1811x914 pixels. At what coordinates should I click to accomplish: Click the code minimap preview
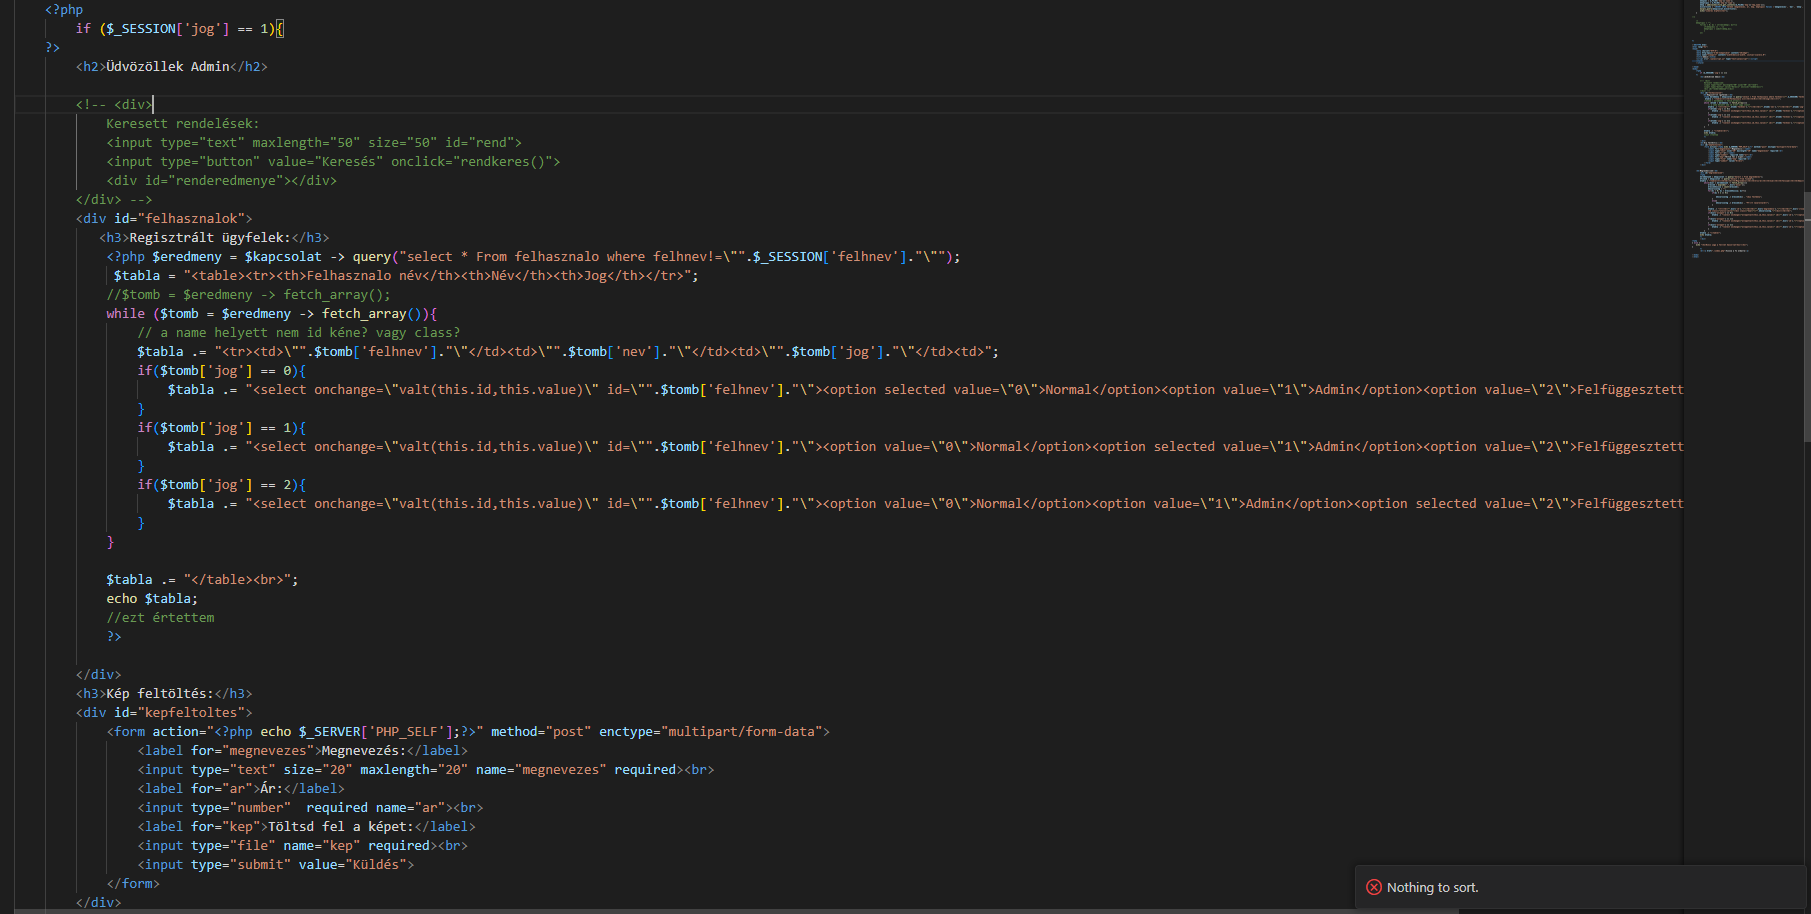point(1746,130)
